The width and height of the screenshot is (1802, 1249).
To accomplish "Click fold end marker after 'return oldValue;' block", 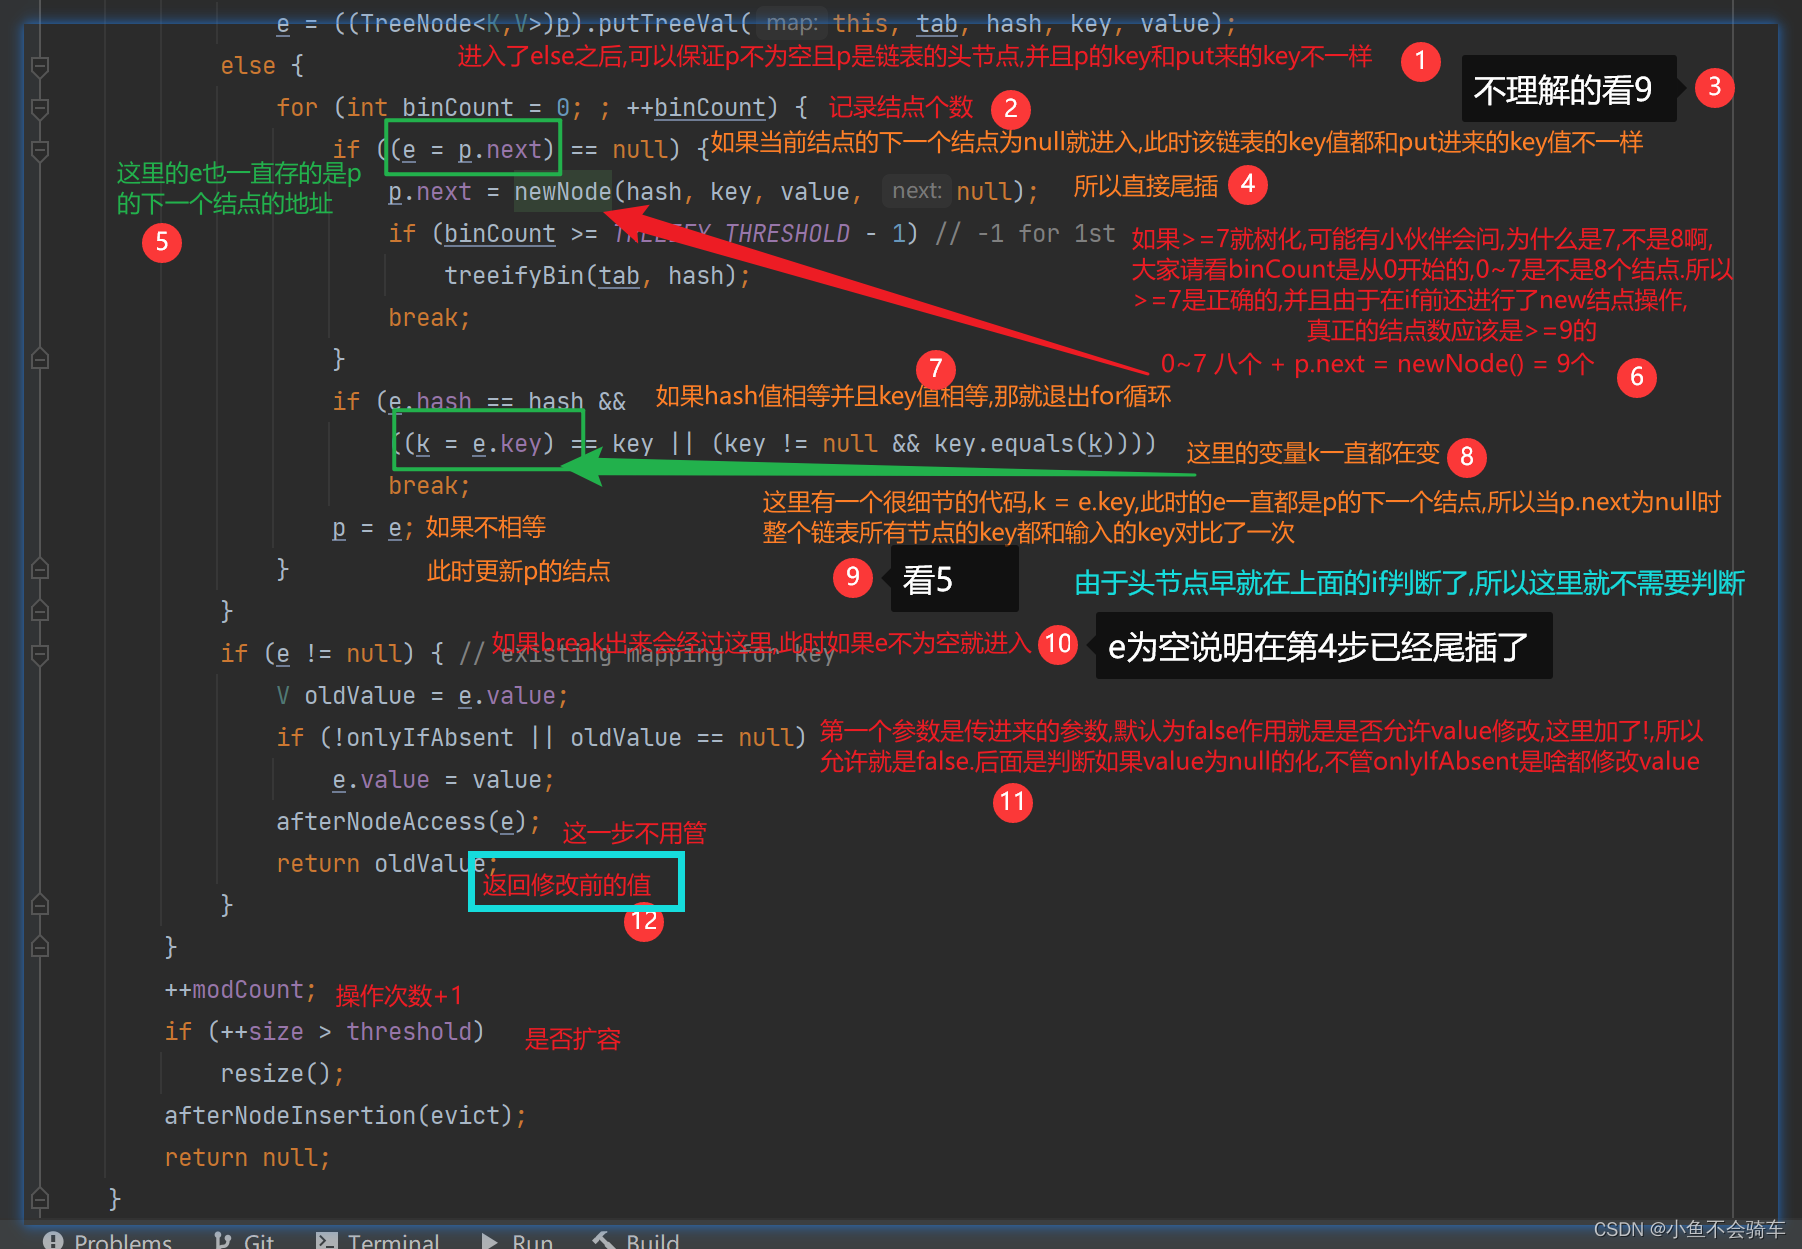I will (x=40, y=905).
